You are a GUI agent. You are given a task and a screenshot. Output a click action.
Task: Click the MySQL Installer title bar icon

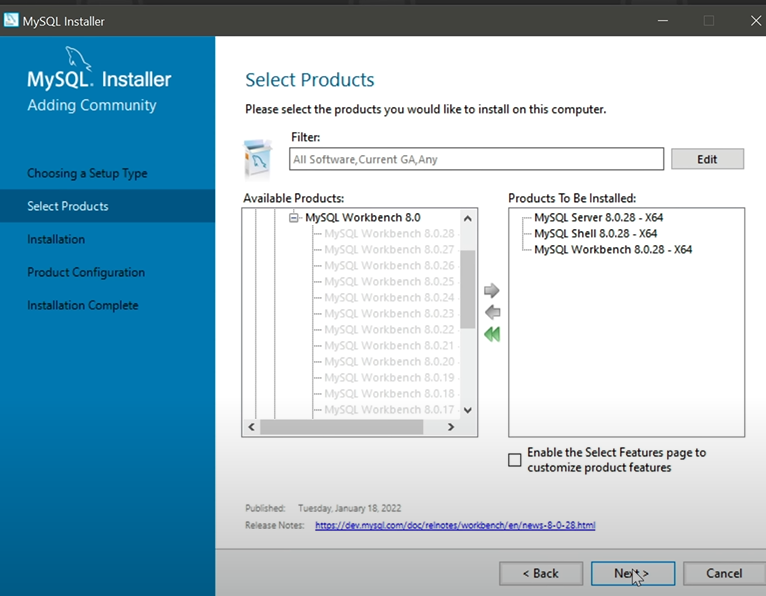(x=11, y=21)
